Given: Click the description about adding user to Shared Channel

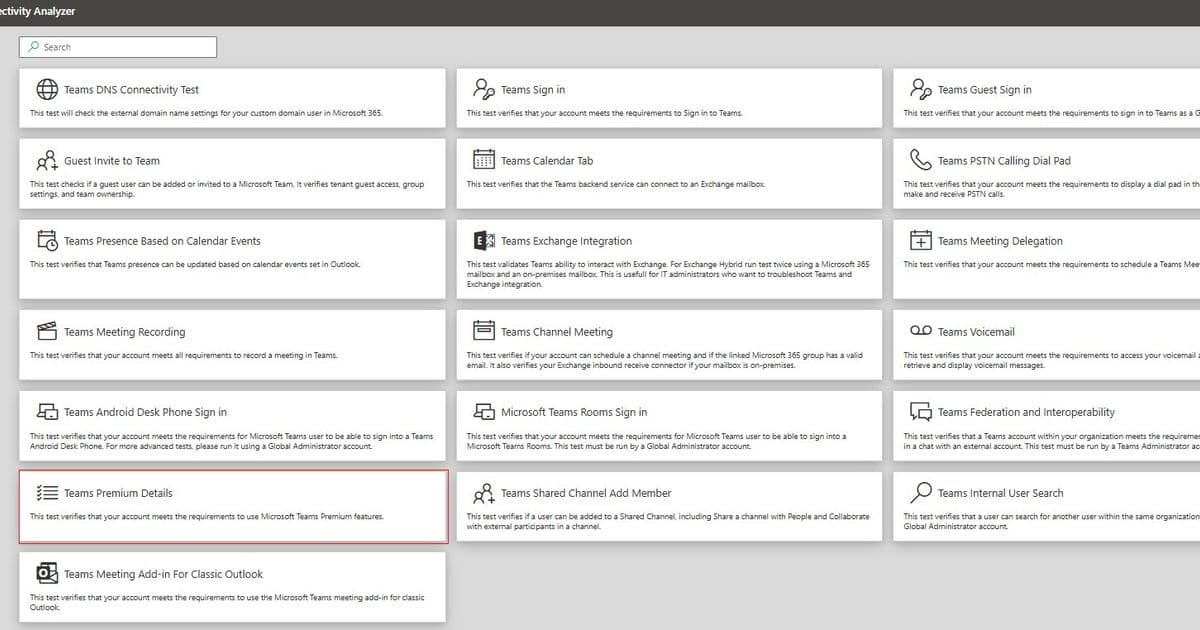Looking at the screenshot, I should 668,521.
